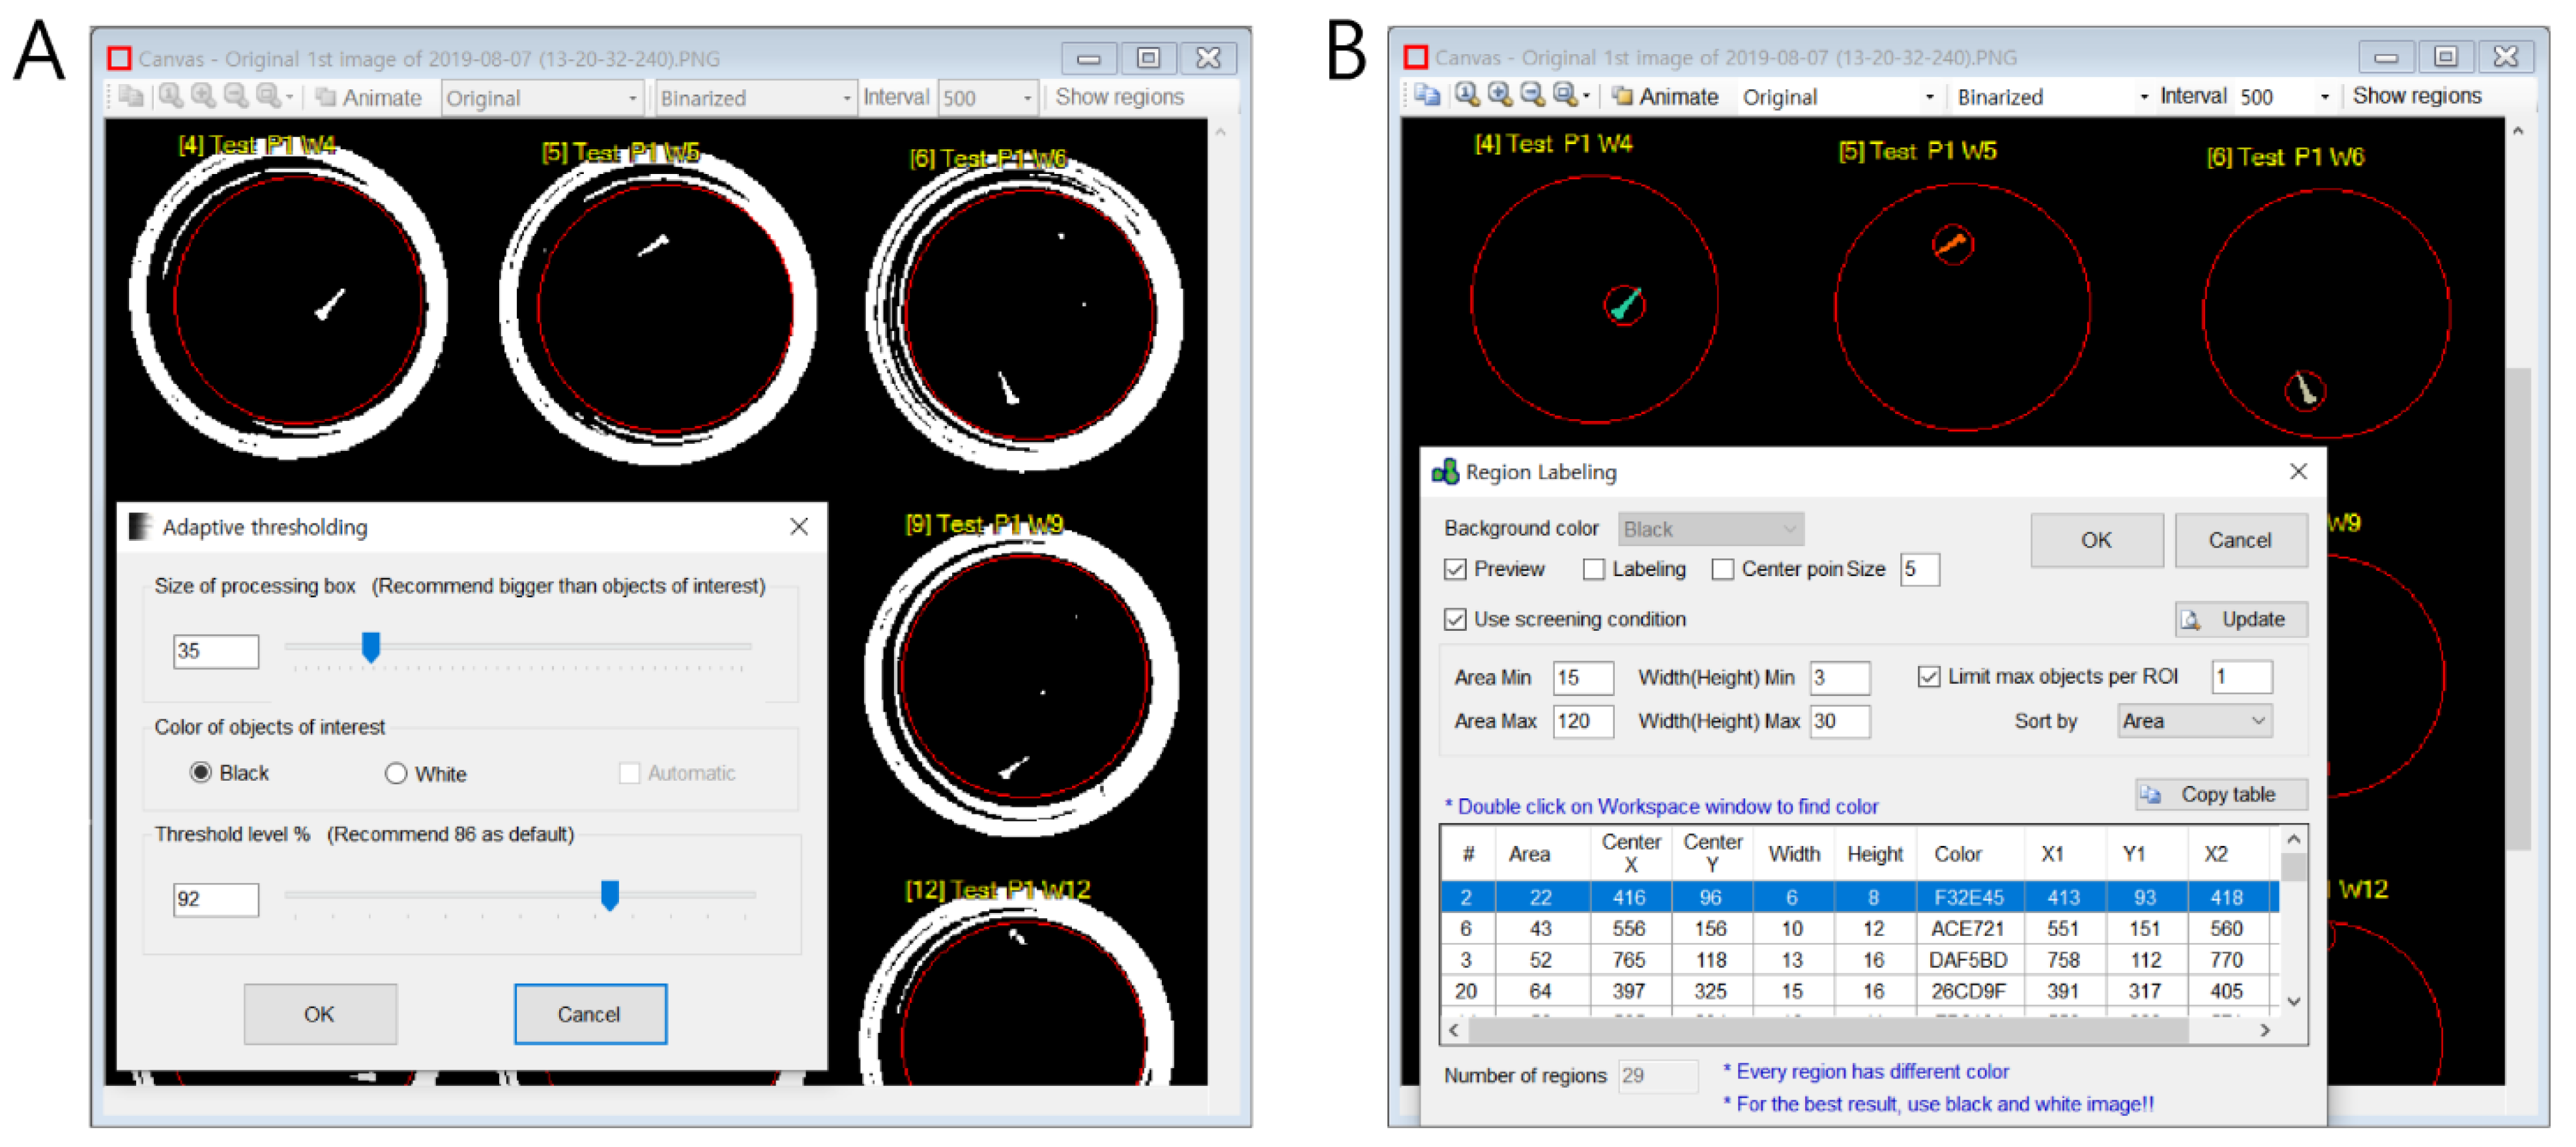Expand the Binarized dropdown in panel B toolbar

pos(2143,97)
